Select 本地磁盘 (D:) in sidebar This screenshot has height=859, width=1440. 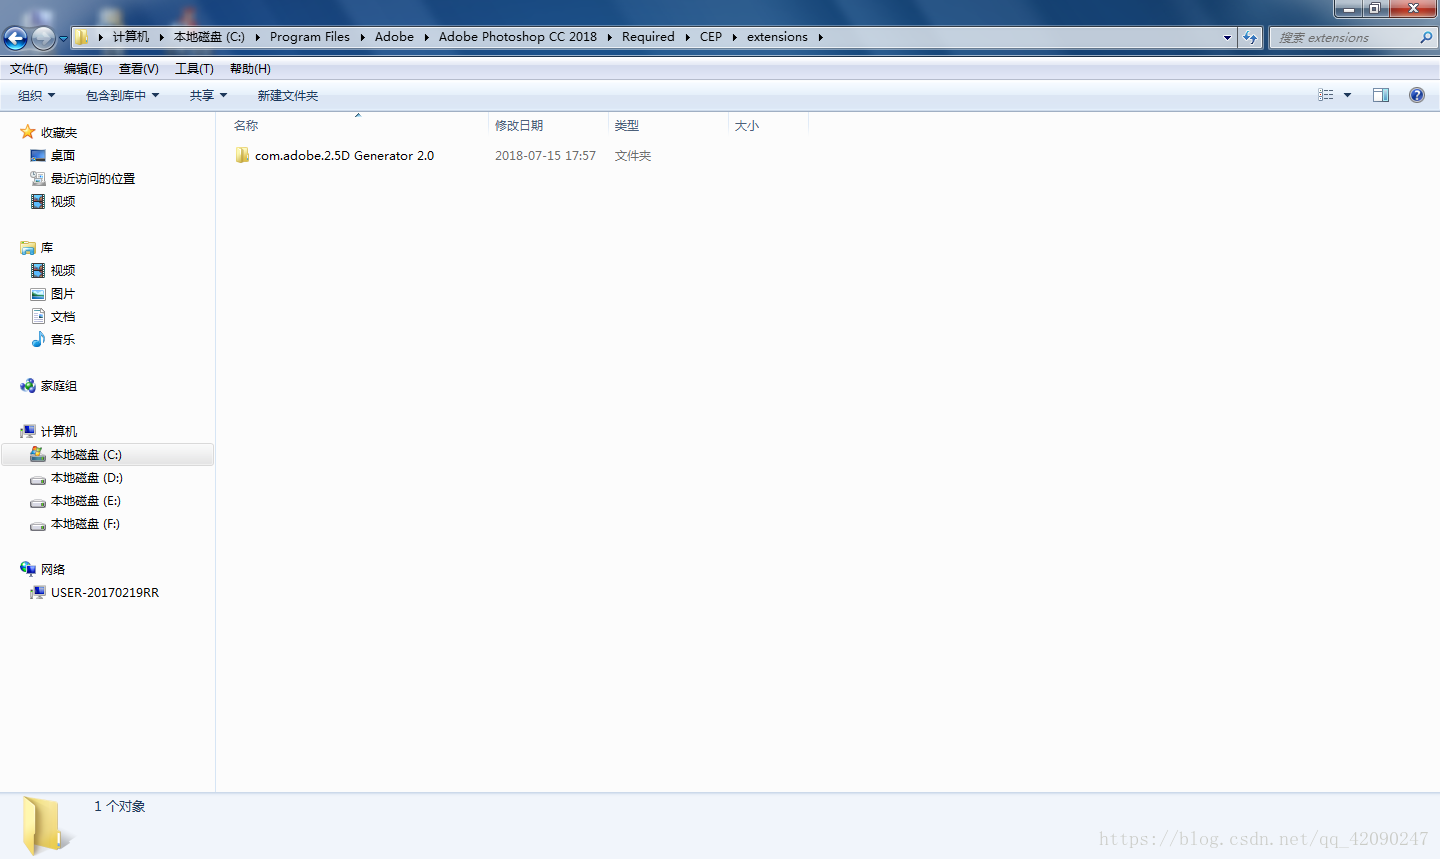[87, 477]
